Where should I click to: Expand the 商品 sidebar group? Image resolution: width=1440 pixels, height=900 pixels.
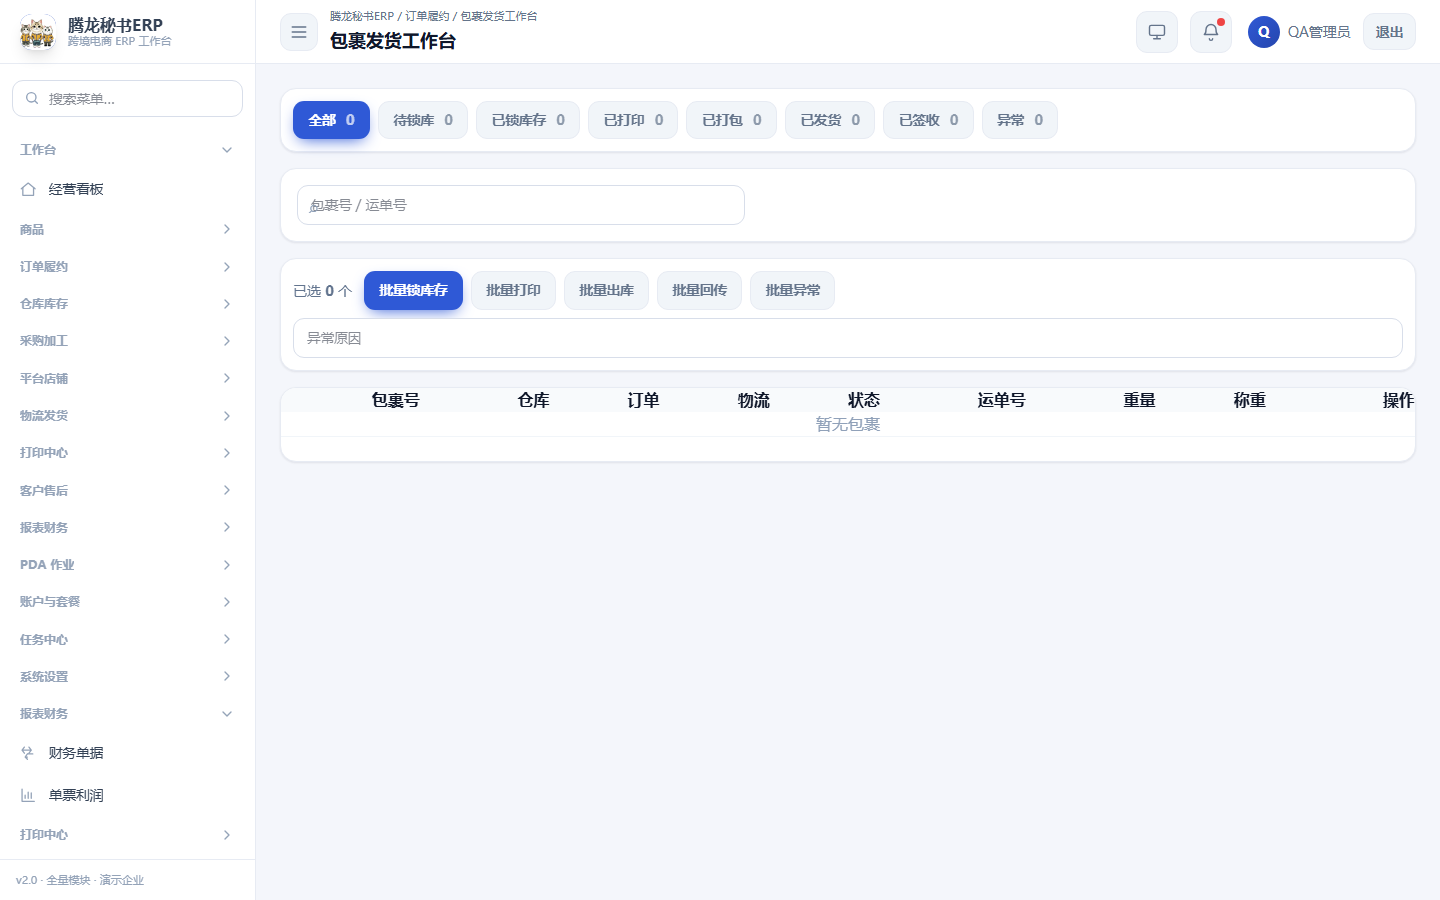[127, 229]
